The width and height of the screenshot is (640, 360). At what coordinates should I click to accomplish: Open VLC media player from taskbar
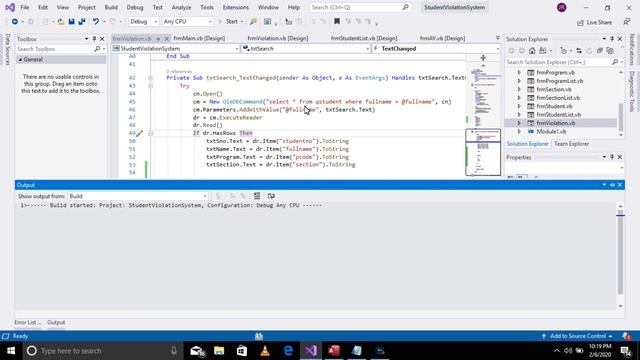coord(265,351)
